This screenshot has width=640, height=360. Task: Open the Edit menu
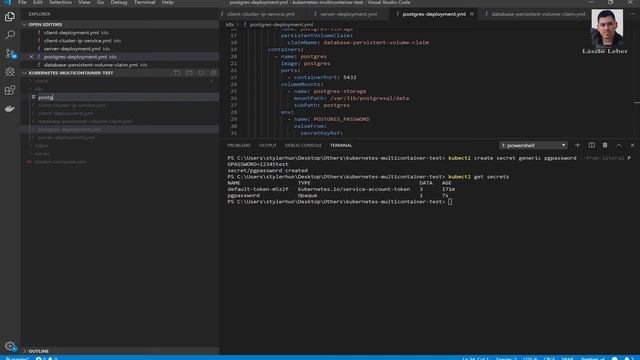(x=38, y=2)
